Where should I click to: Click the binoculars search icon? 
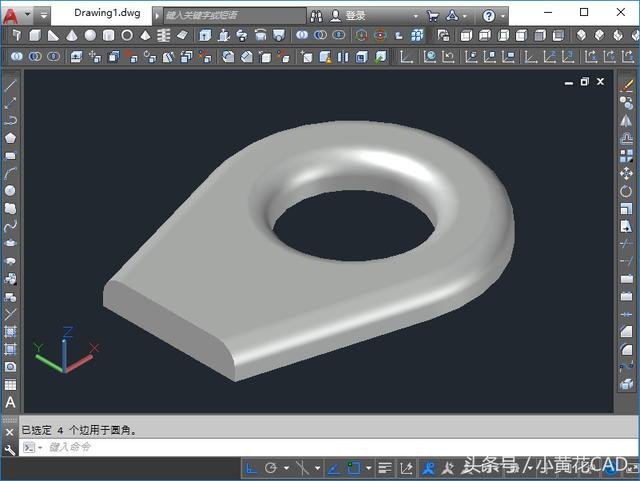click(315, 16)
